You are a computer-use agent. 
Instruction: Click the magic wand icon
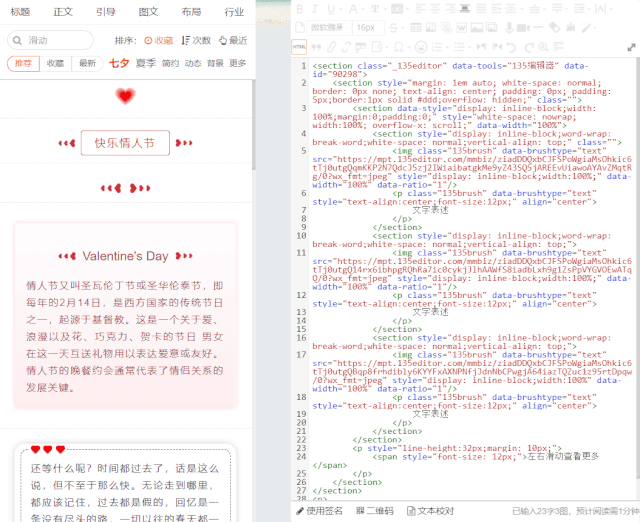(586, 27)
